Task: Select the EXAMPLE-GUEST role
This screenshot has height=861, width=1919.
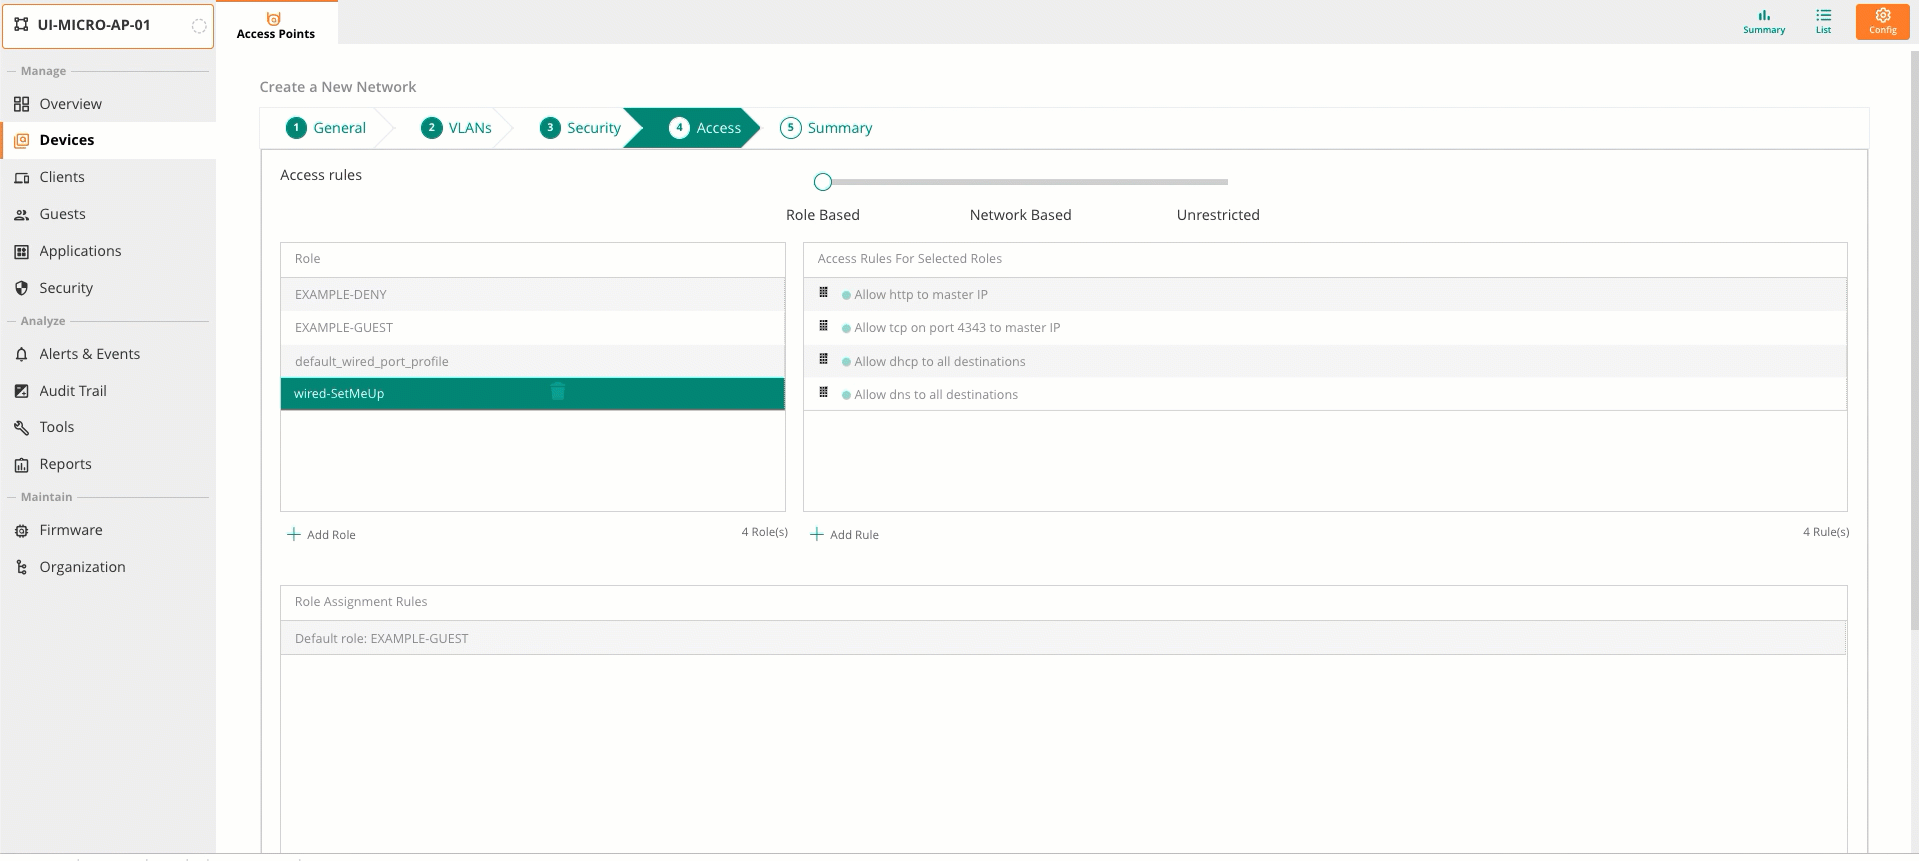Action: (533, 327)
